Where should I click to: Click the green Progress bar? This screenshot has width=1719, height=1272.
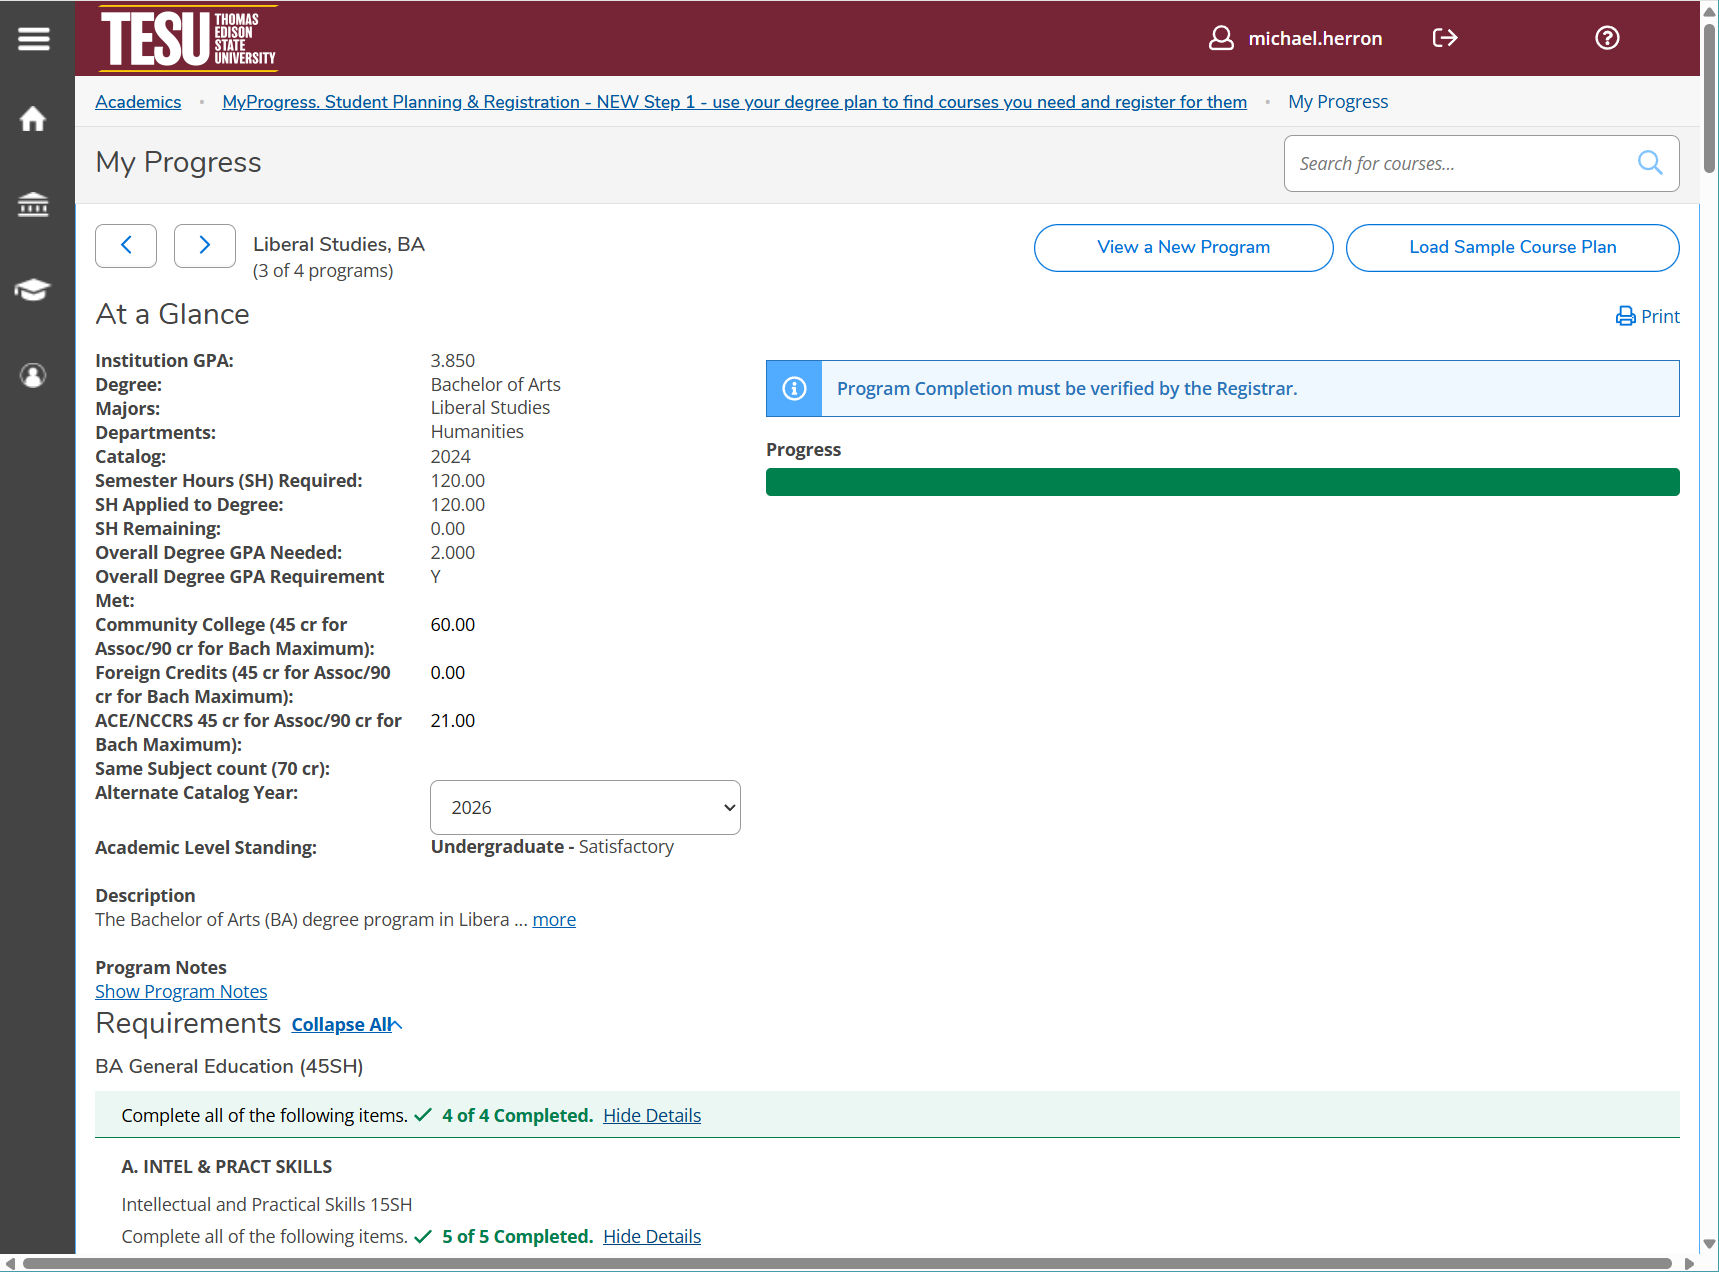(x=1222, y=482)
